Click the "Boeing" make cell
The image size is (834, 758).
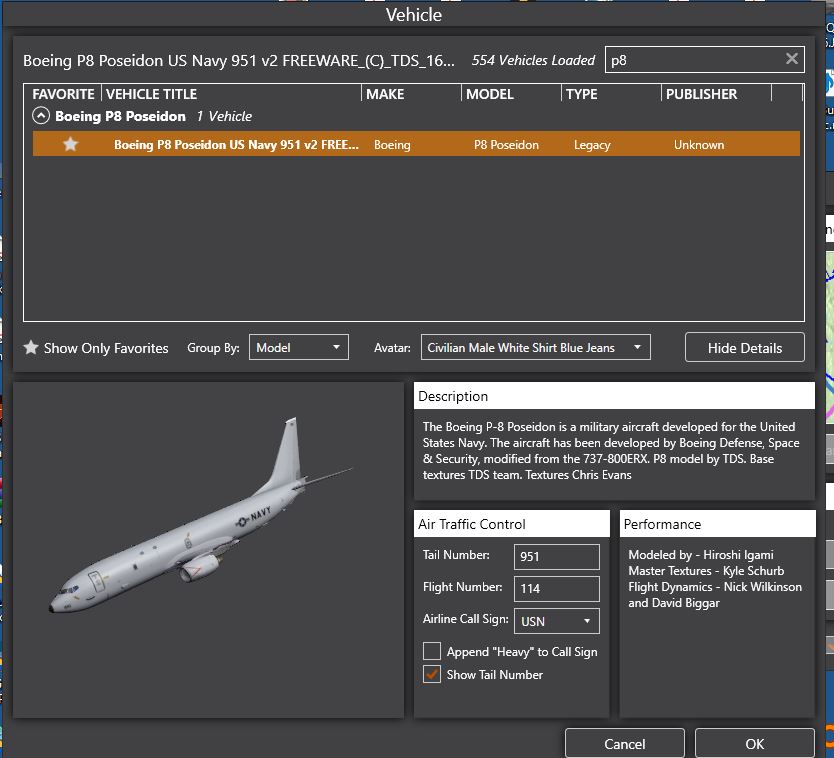point(392,145)
